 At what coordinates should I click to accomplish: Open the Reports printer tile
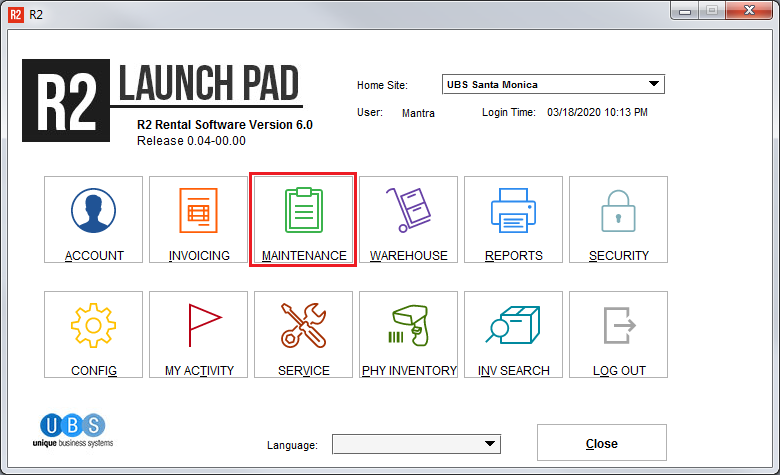click(513, 219)
